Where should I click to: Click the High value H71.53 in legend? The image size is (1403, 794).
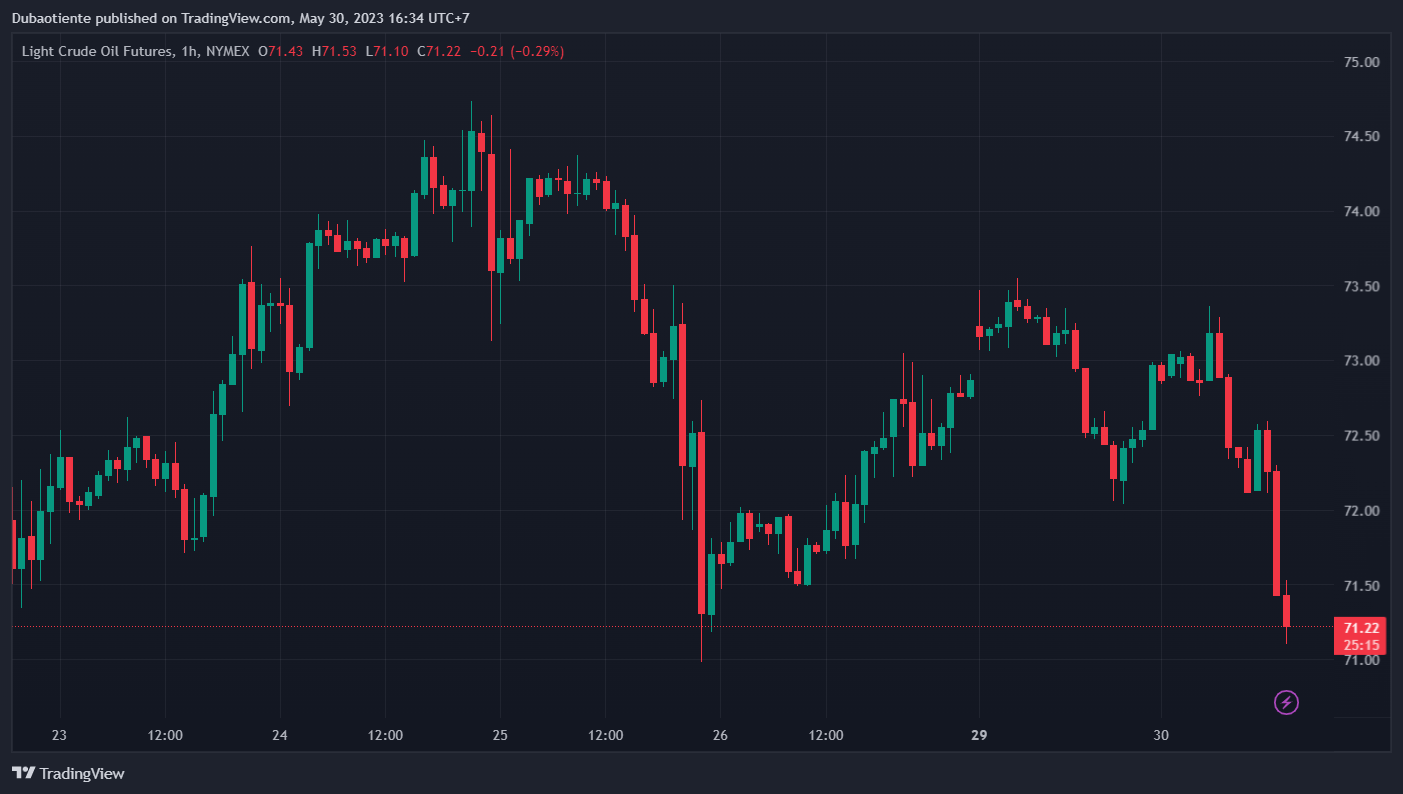(334, 51)
